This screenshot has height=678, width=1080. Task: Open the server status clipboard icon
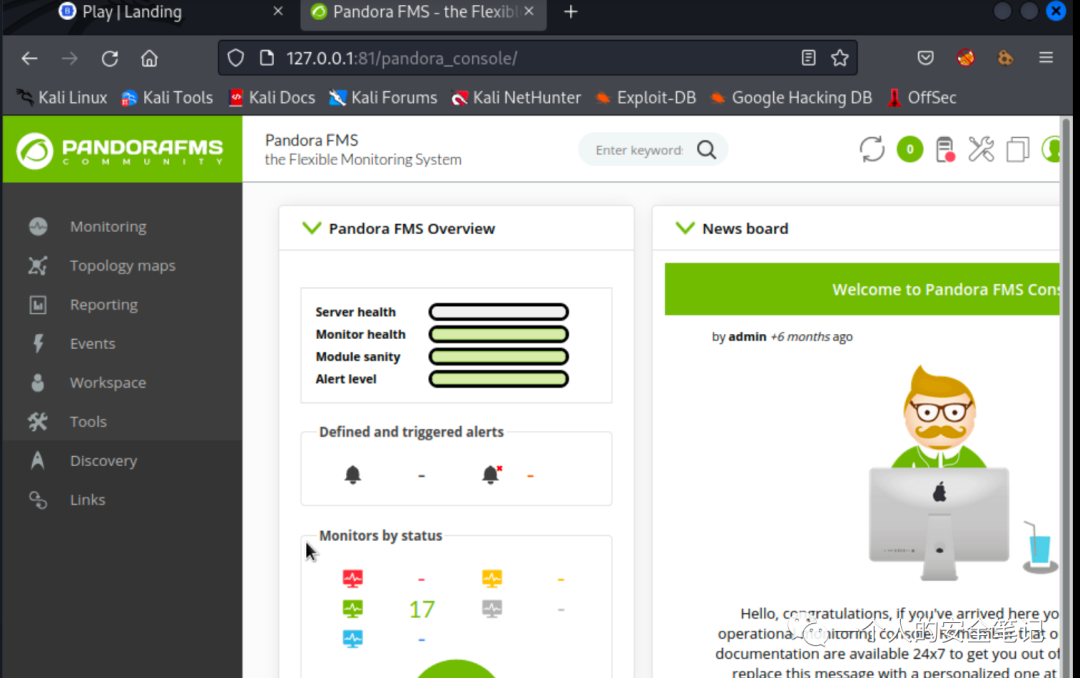point(945,150)
